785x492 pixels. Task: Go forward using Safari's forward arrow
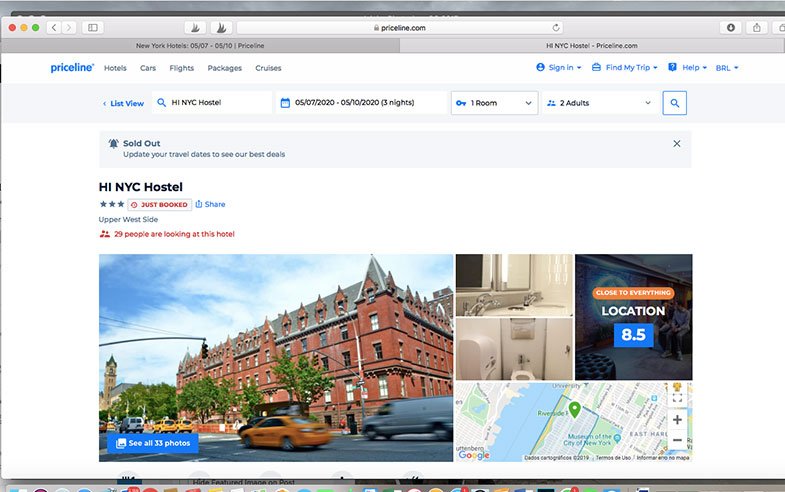[69, 28]
